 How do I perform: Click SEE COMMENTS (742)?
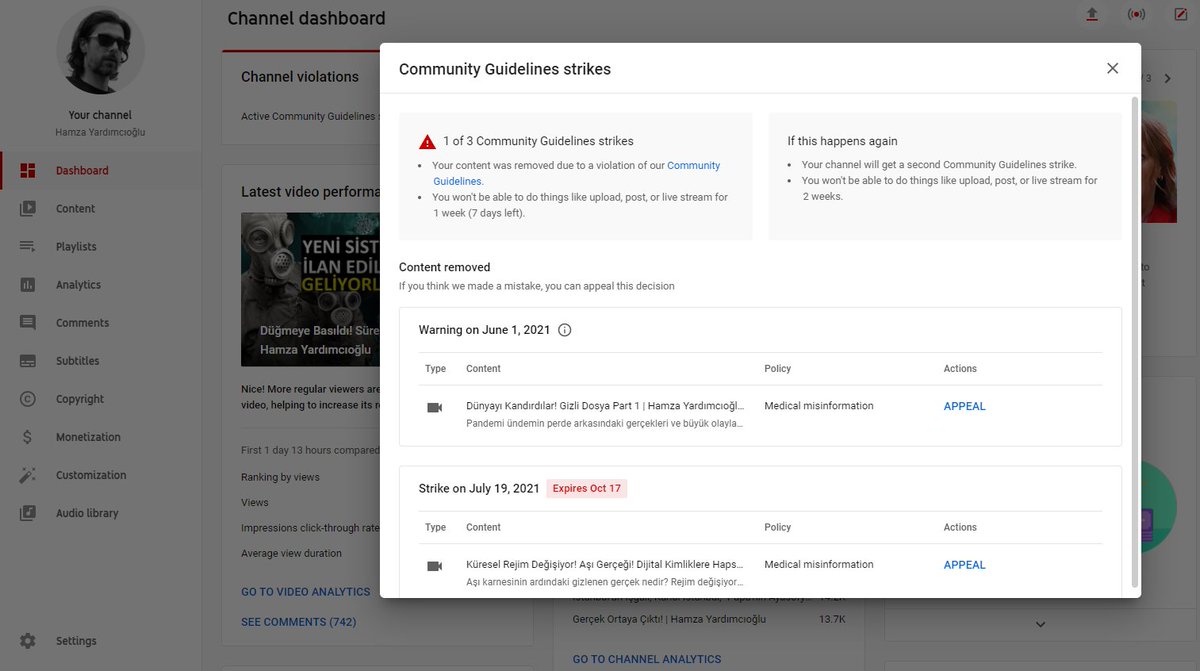coord(298,621)
